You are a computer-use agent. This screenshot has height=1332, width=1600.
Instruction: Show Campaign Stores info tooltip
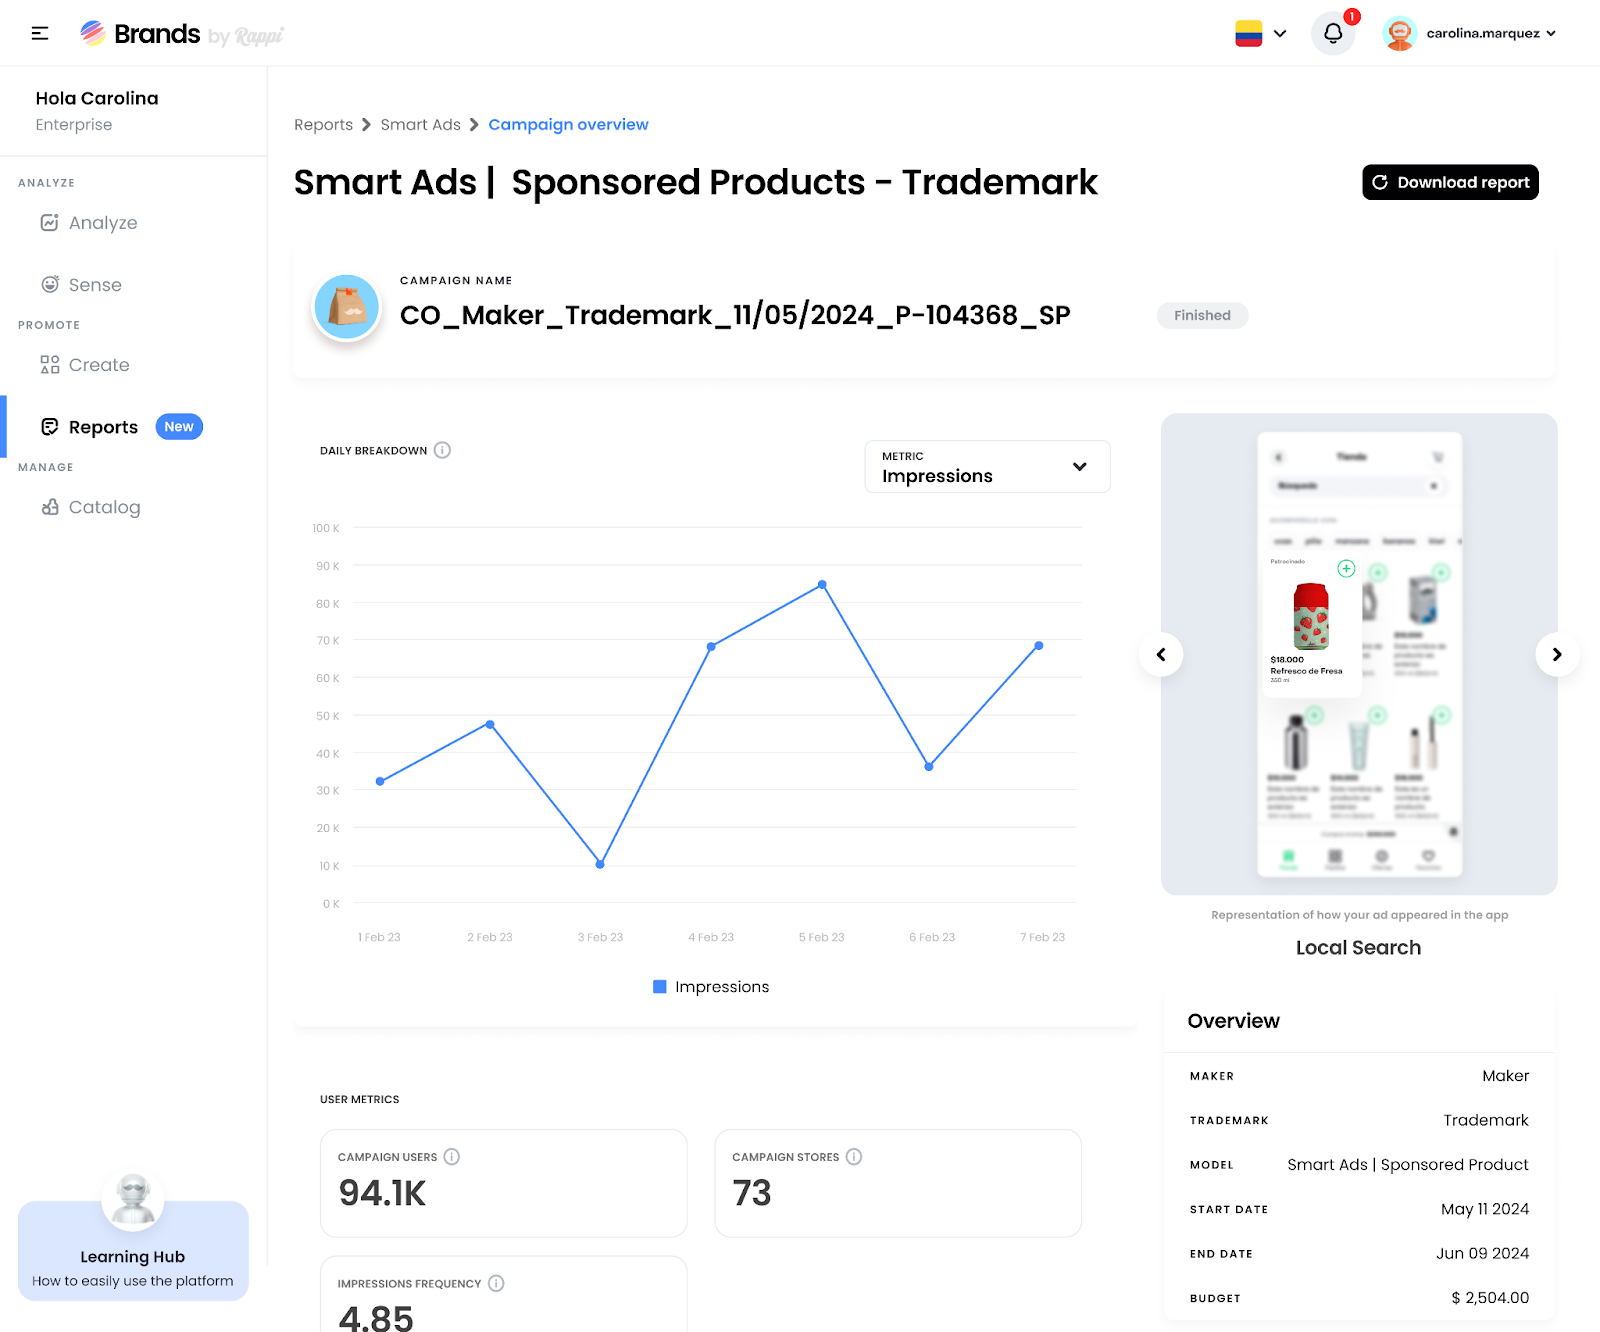[854, 1157]
